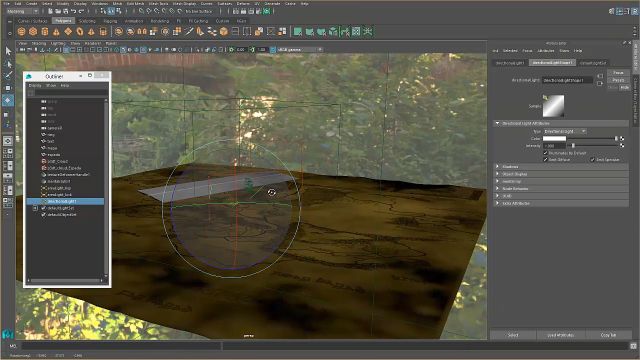Screen dimensions: 640x360
Task: Open the Create menu
Action: click(31, 3)
